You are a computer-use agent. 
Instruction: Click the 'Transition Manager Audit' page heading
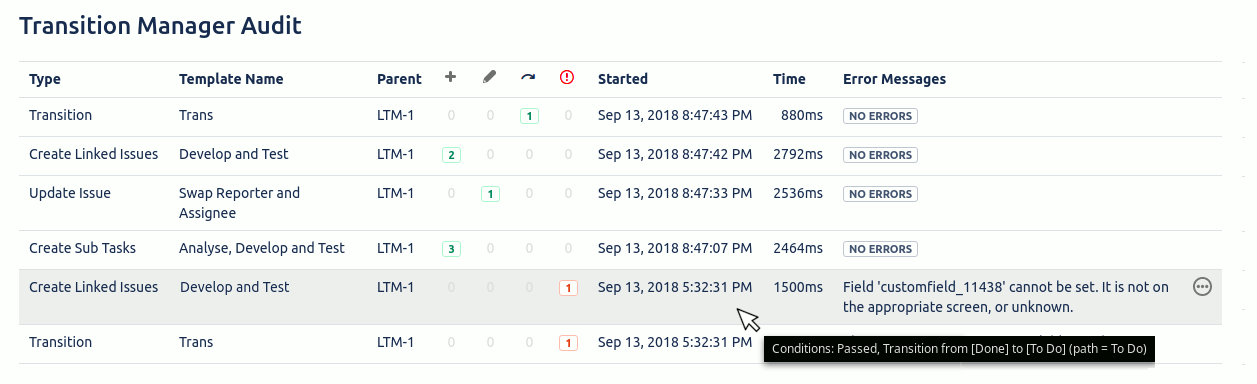(x=160, y=26)
